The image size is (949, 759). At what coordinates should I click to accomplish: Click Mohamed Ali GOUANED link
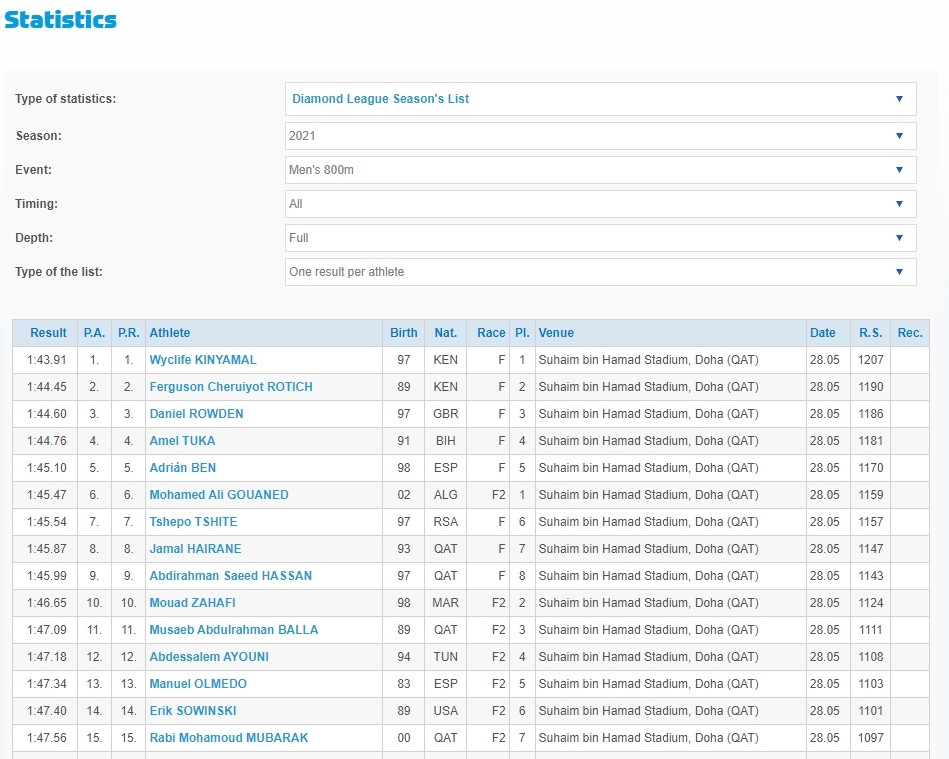click(x=219, y=495)
